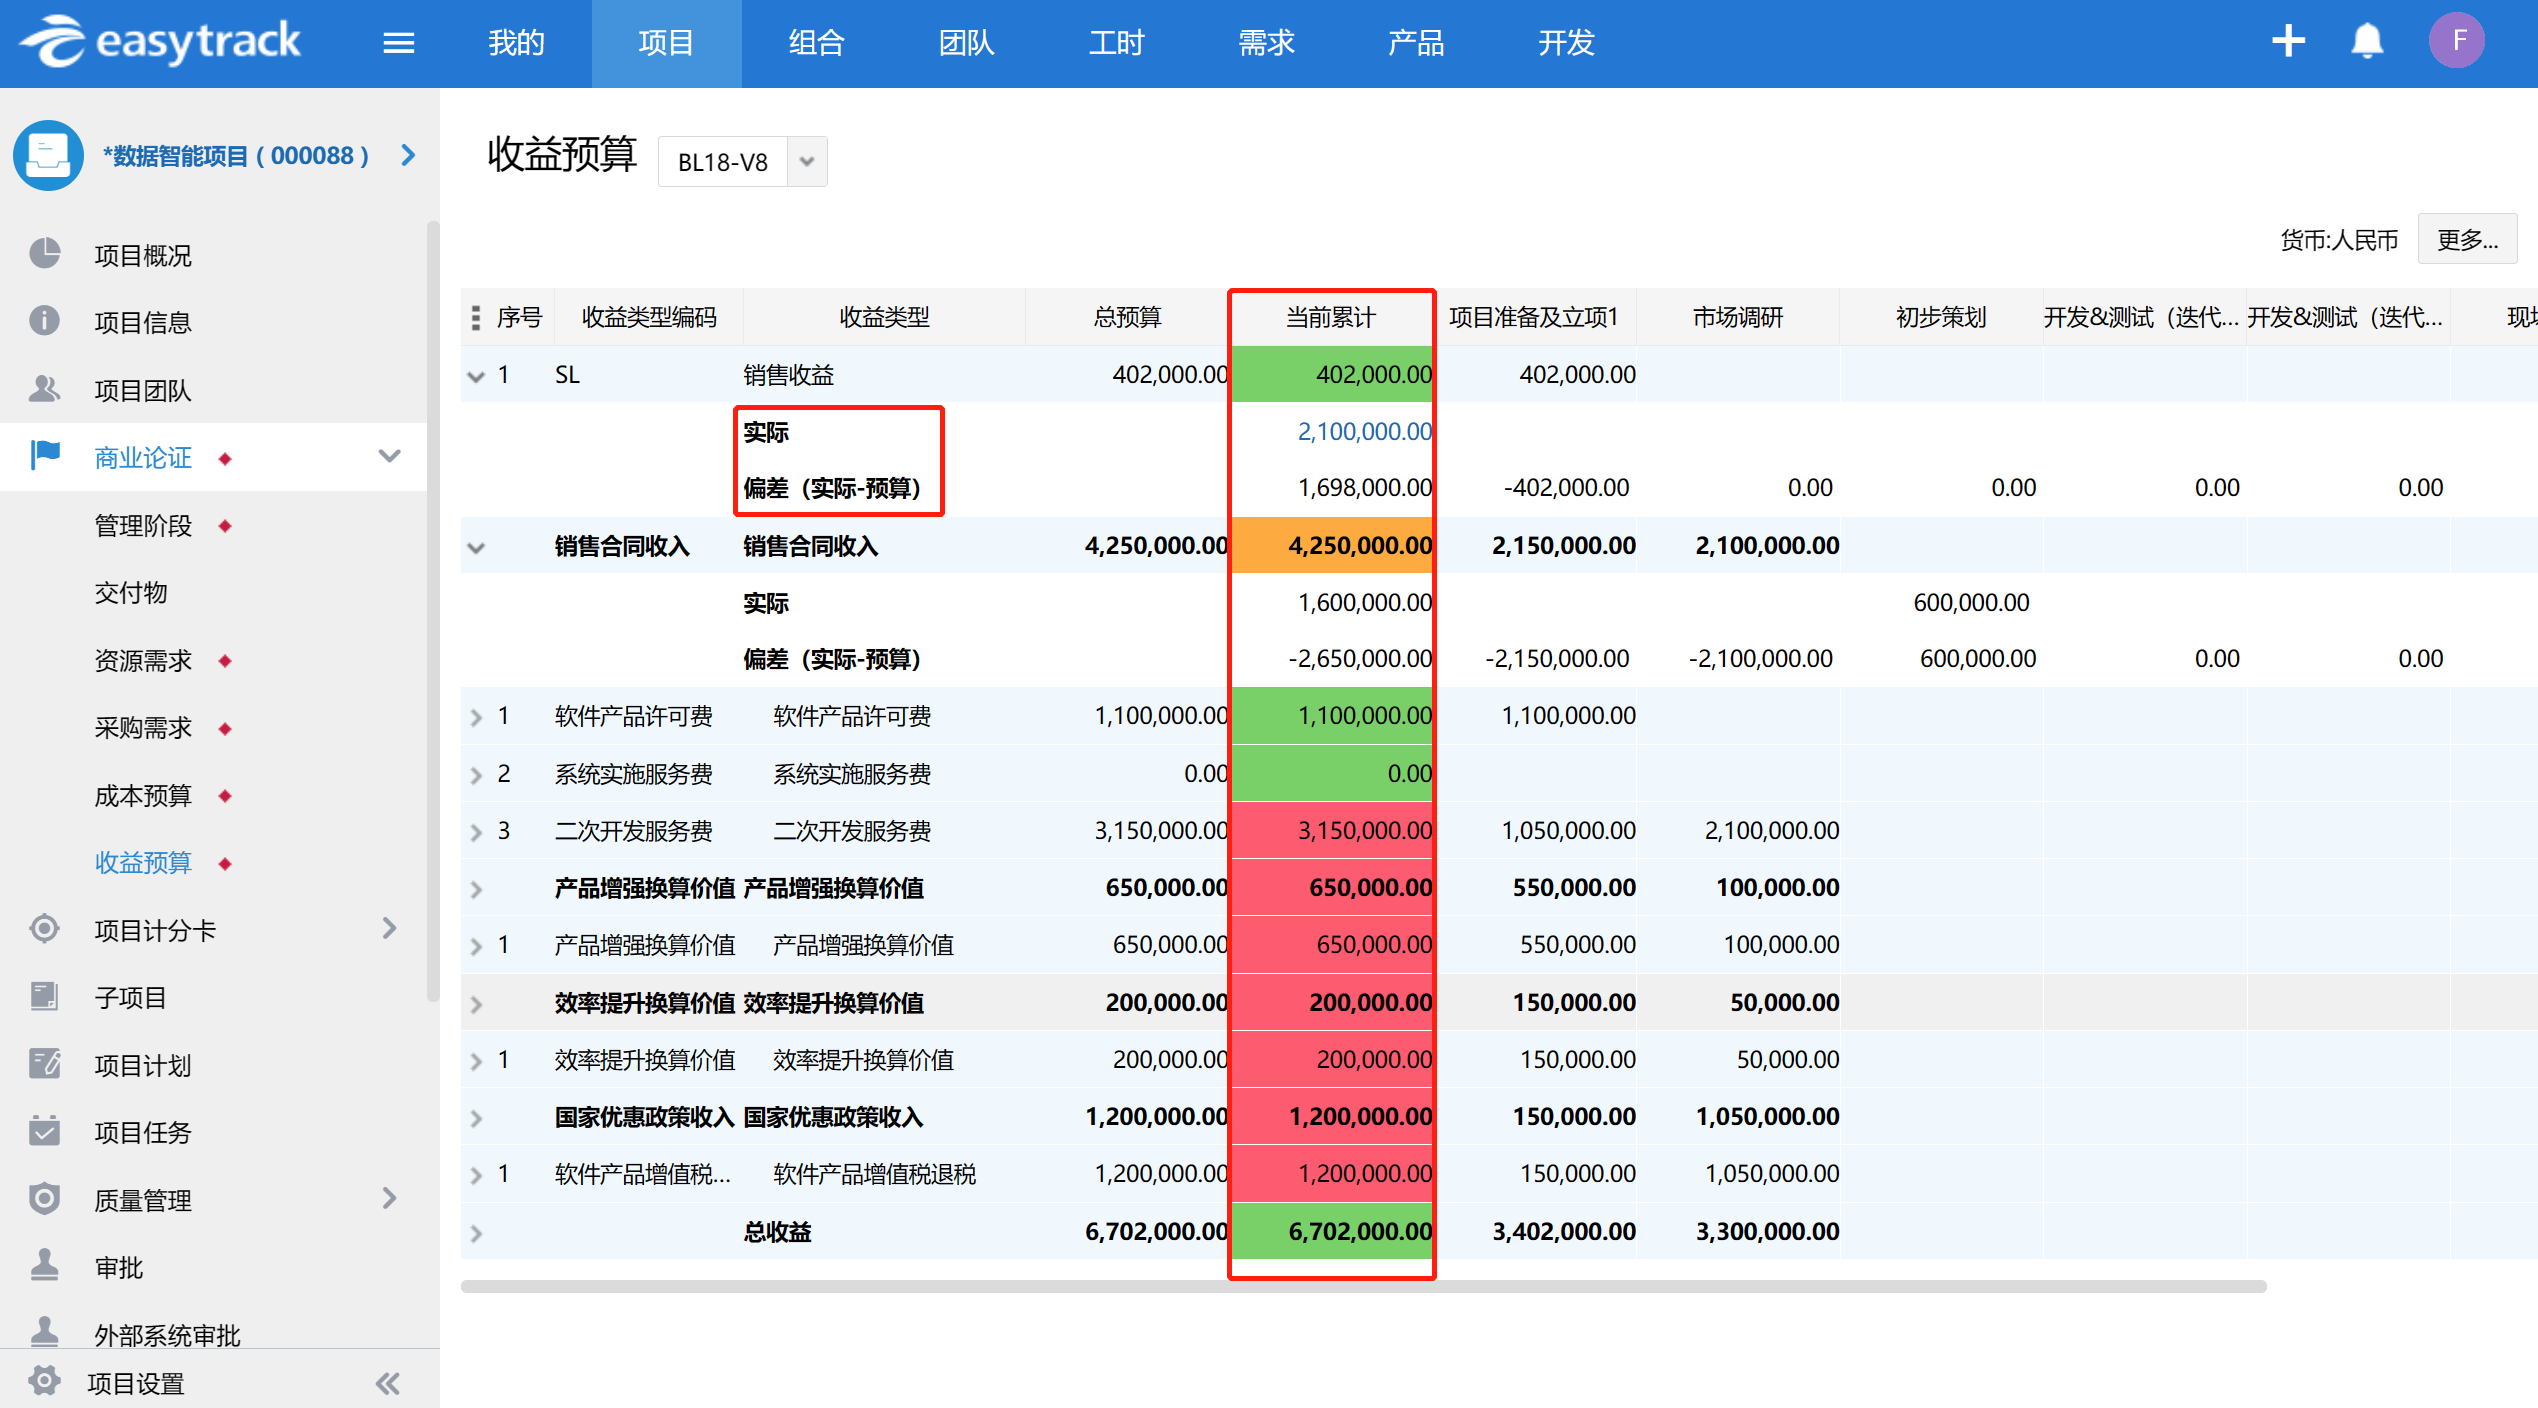
Task: Click the project inbox icon
Action: [48, 156]
